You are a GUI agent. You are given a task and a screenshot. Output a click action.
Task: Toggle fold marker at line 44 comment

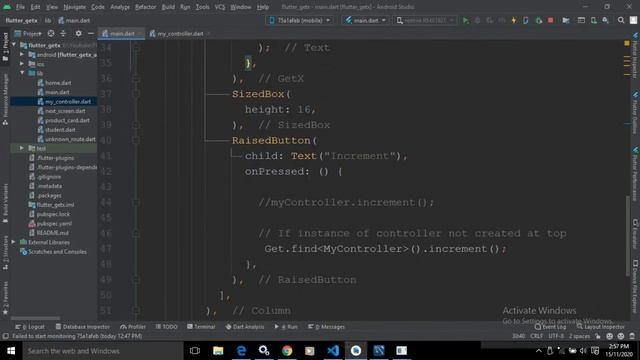[136, 202]
